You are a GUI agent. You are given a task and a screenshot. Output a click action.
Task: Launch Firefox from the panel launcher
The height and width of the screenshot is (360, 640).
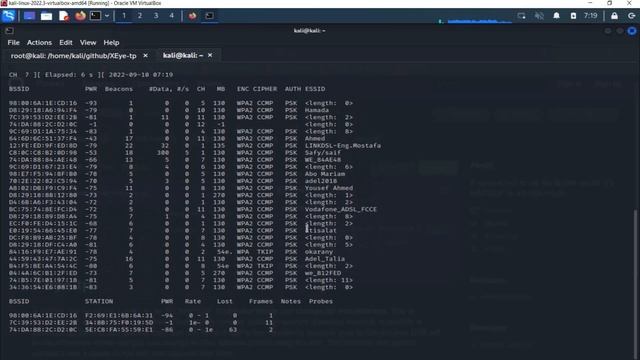coord(80,16)
